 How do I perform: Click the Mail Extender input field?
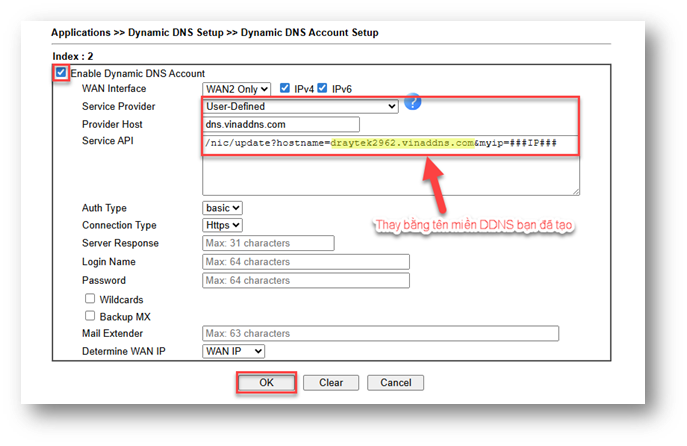(380, 333)
